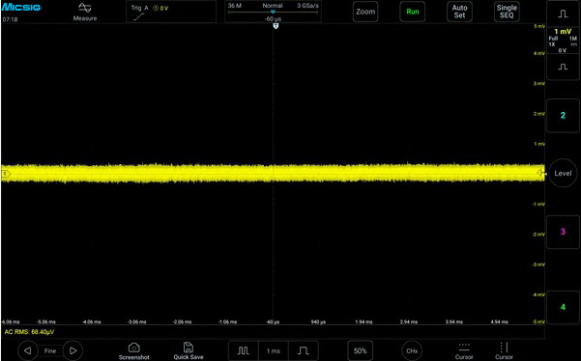Decrease timebase with multi-pulse icon
581x361 pixels.
tap(243, 351)
